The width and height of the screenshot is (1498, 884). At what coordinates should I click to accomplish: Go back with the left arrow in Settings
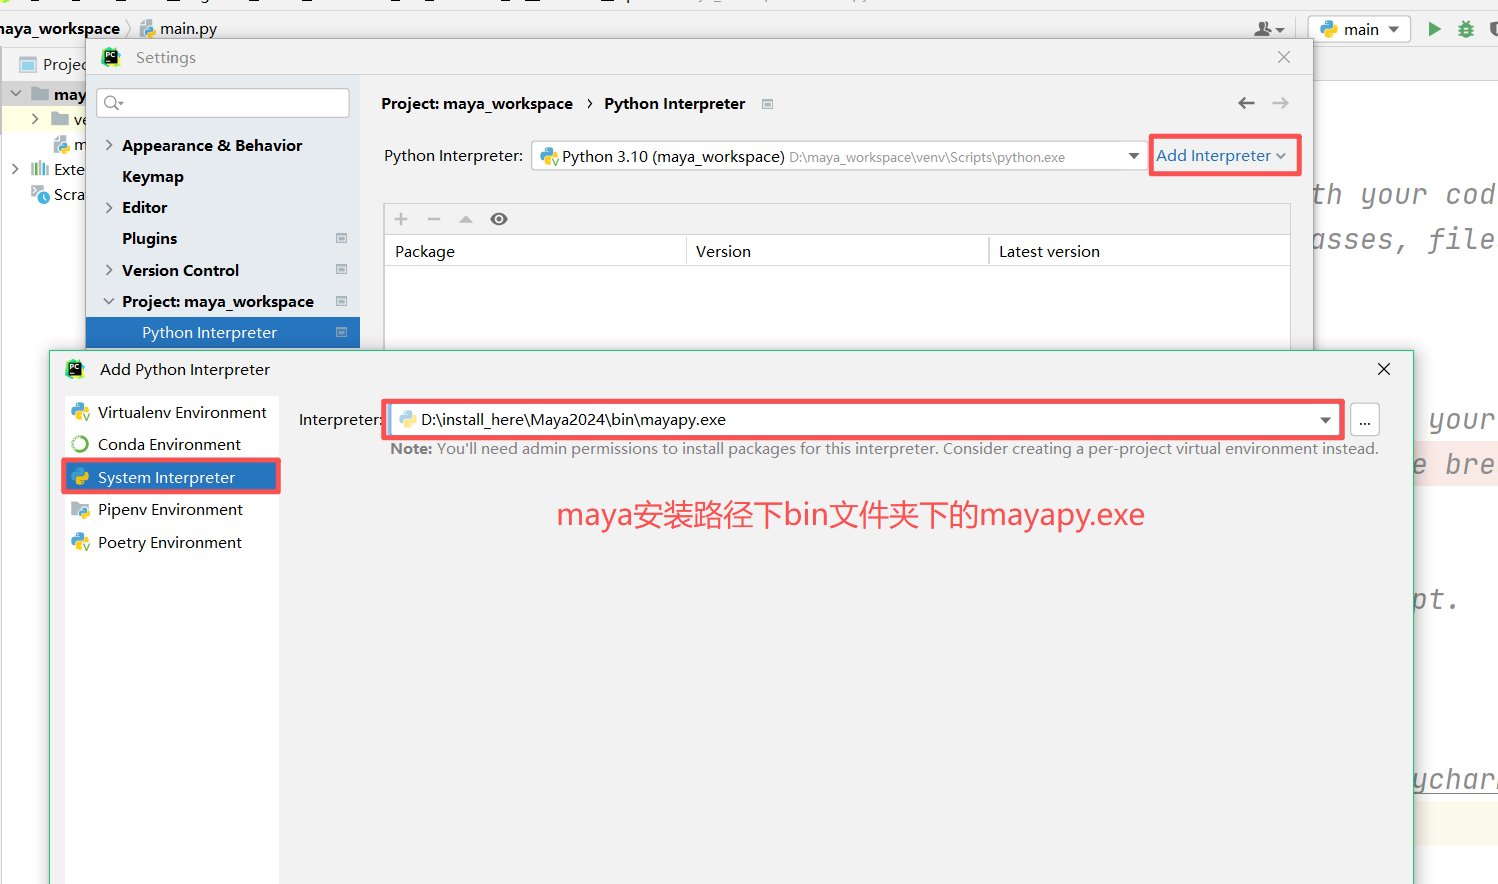pyautogui.click(x=1246, y=103)
